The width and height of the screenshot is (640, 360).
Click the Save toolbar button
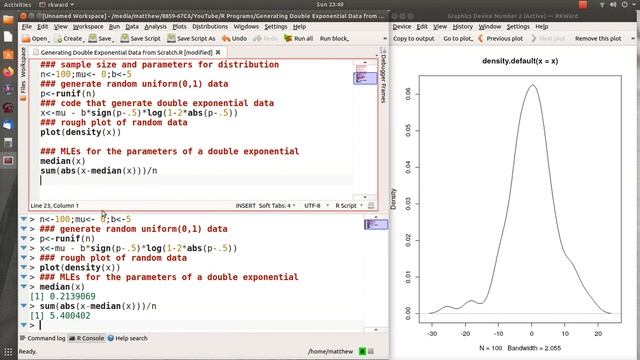pos(101,38)
